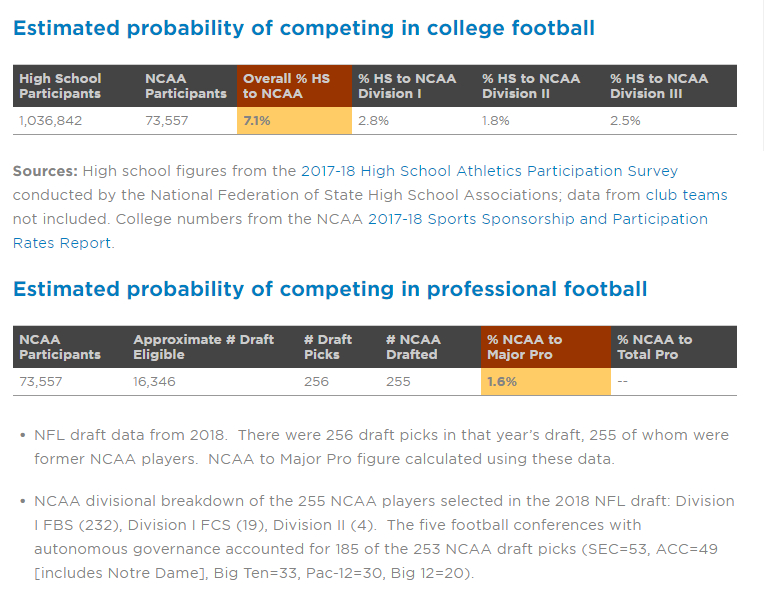Click the 2.8% Division I value
764x591 pixels.
(374, 121)
